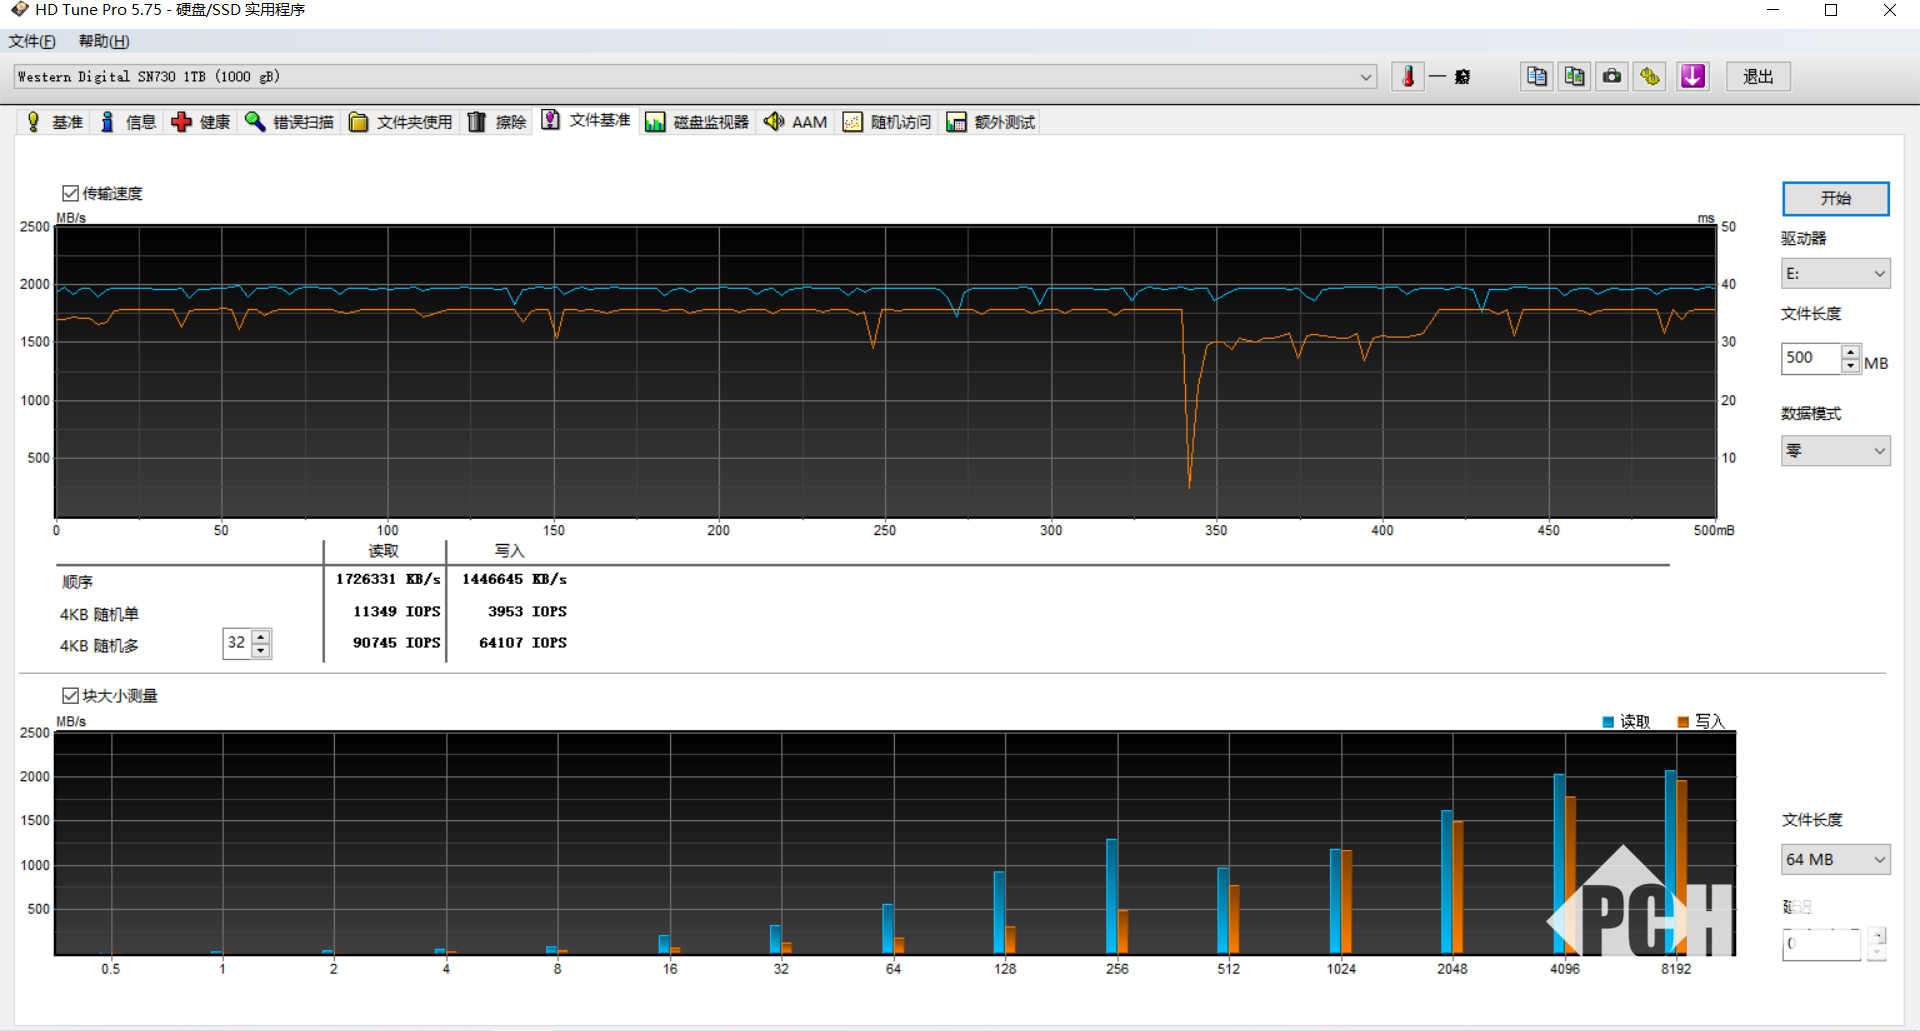Open the 帮助(H) menu
The image size is (1920, 1031).
coord(104,41)
